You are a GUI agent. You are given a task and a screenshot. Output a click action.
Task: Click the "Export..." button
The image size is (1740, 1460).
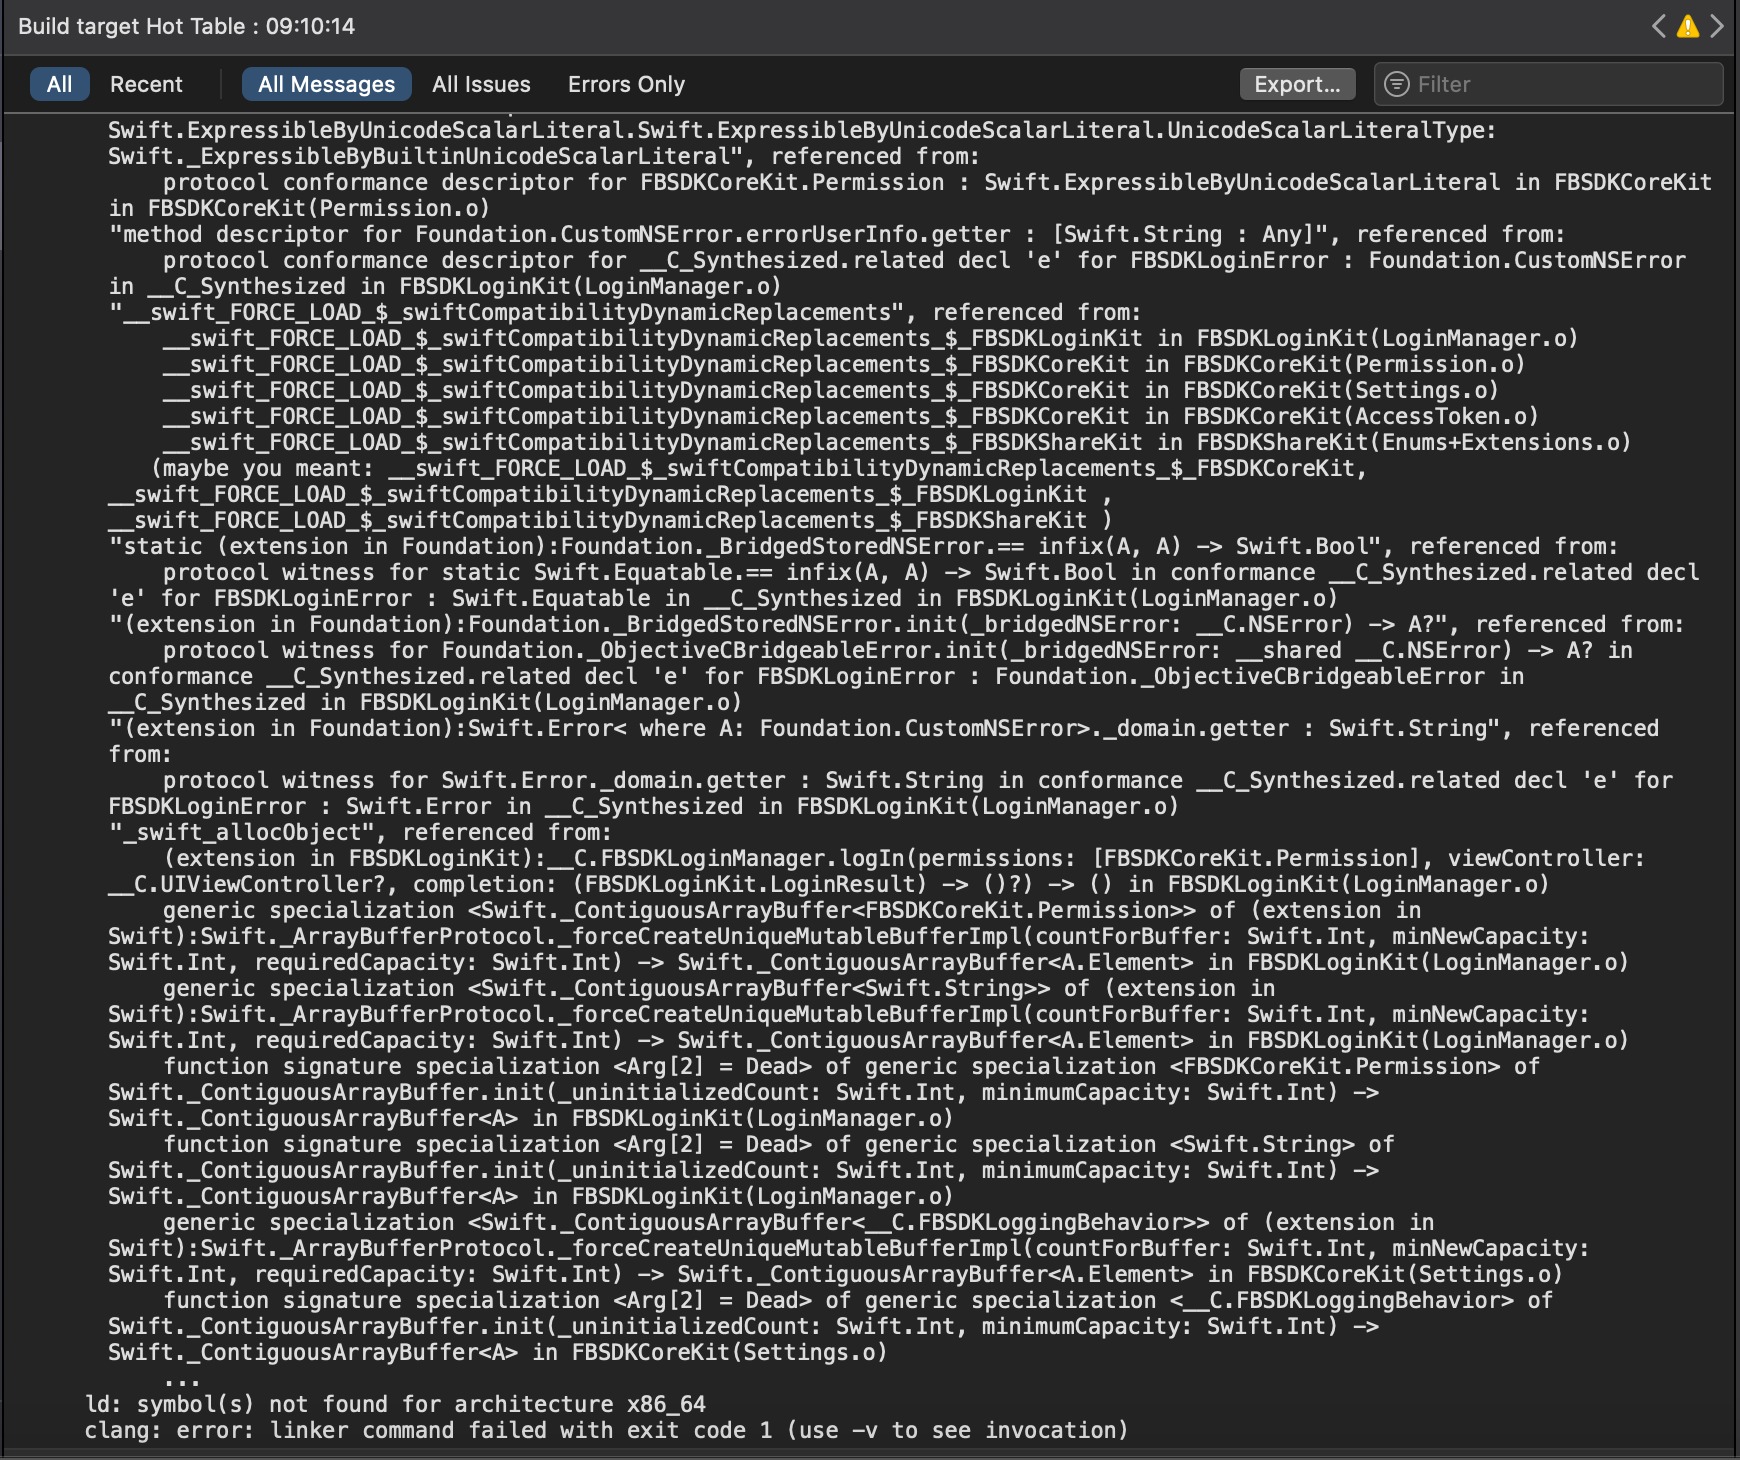pyautogui.click(x=1297, y=84)
